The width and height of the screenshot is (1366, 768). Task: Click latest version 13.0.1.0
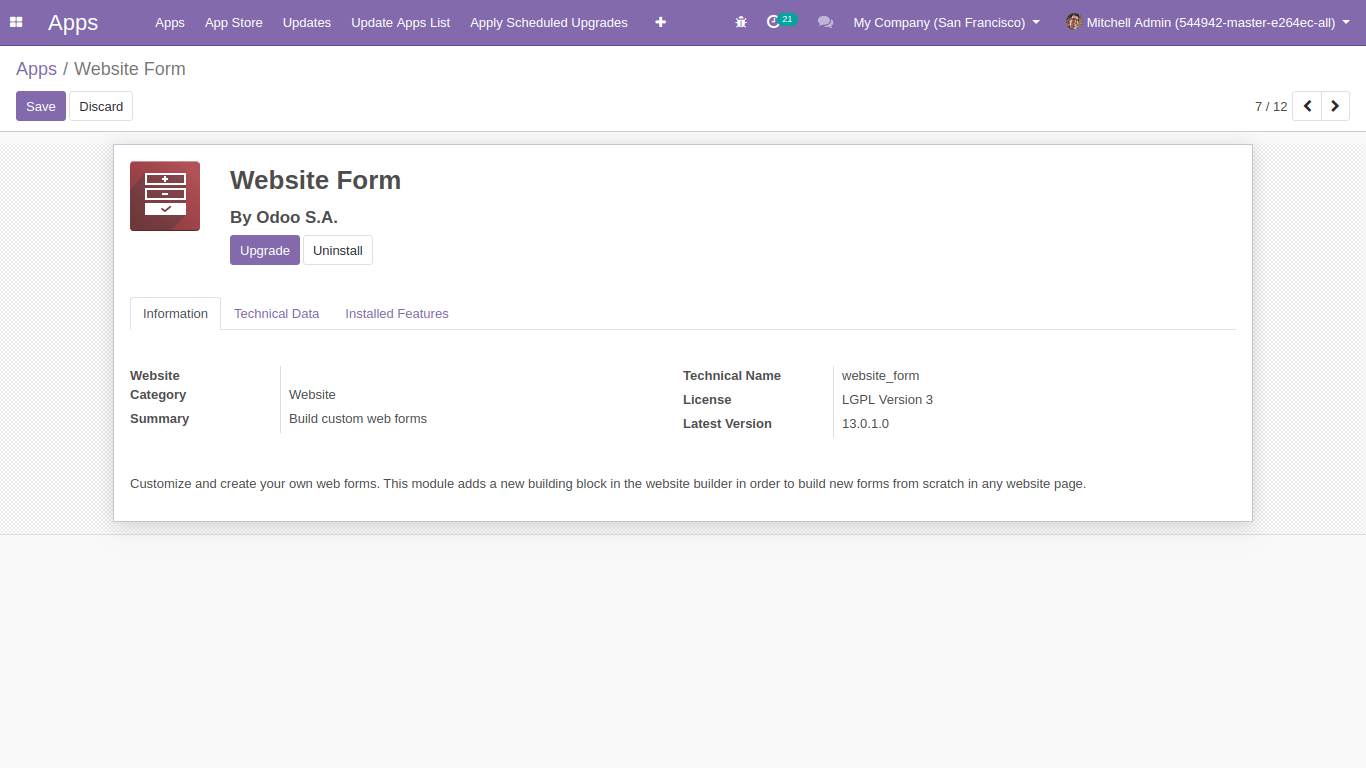865,423
